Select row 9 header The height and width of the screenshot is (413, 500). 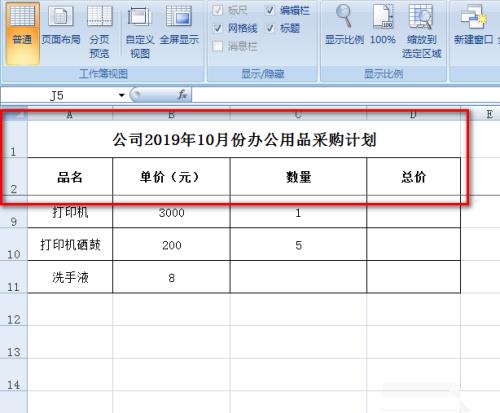tap(14, 212)
